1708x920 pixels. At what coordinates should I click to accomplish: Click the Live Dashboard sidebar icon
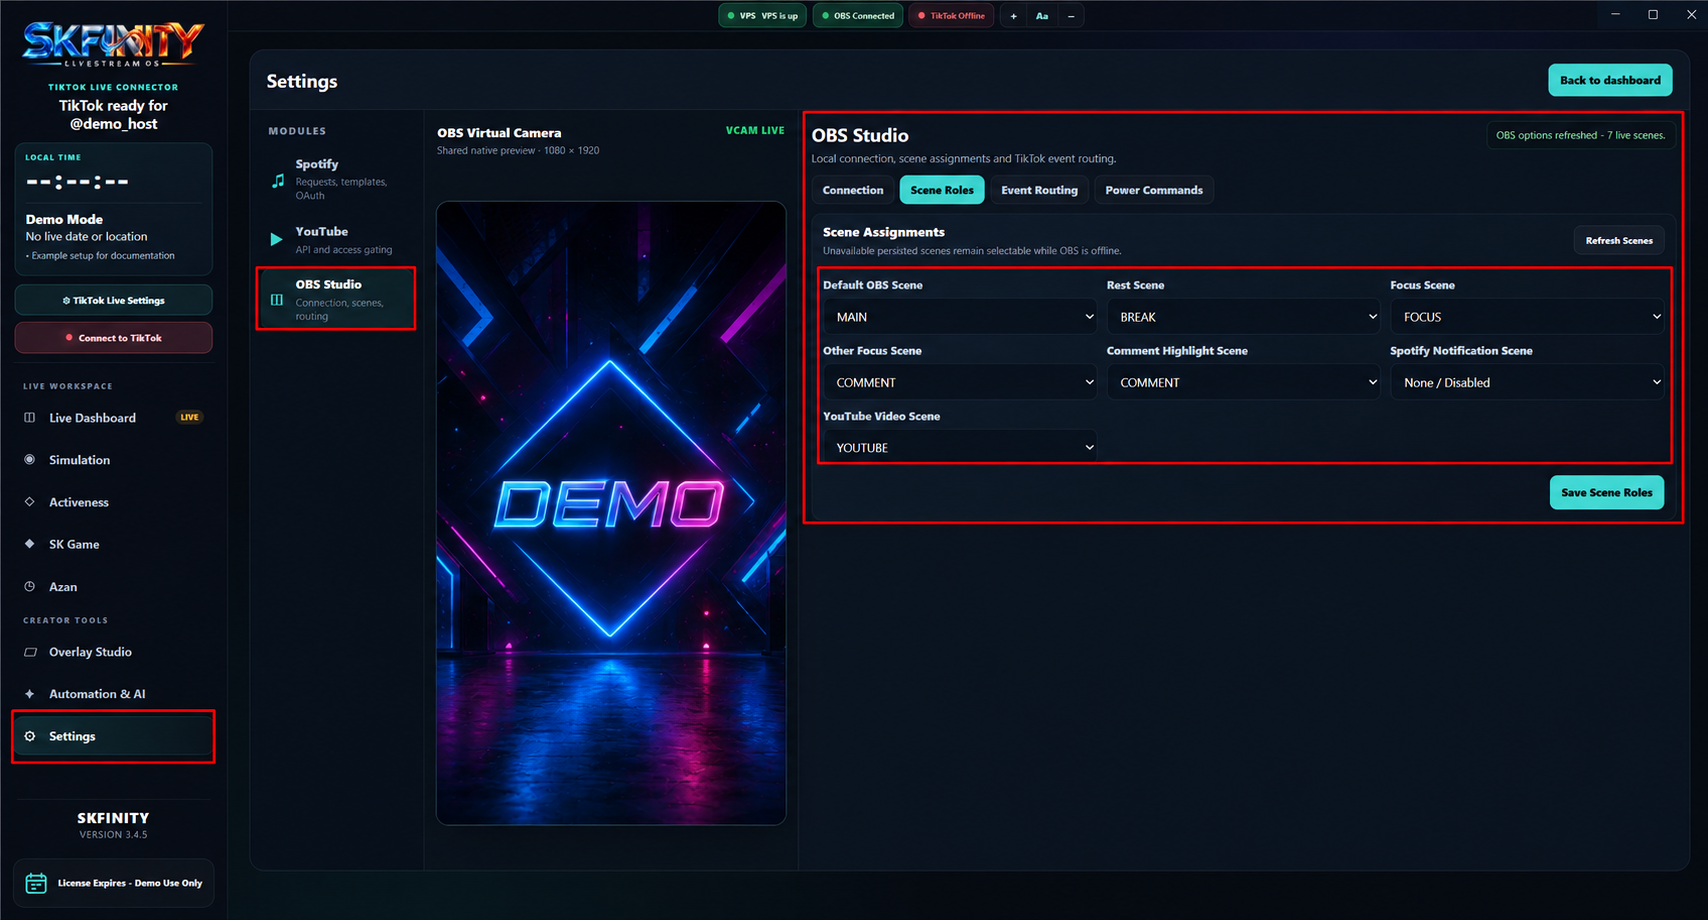(30, 417)
